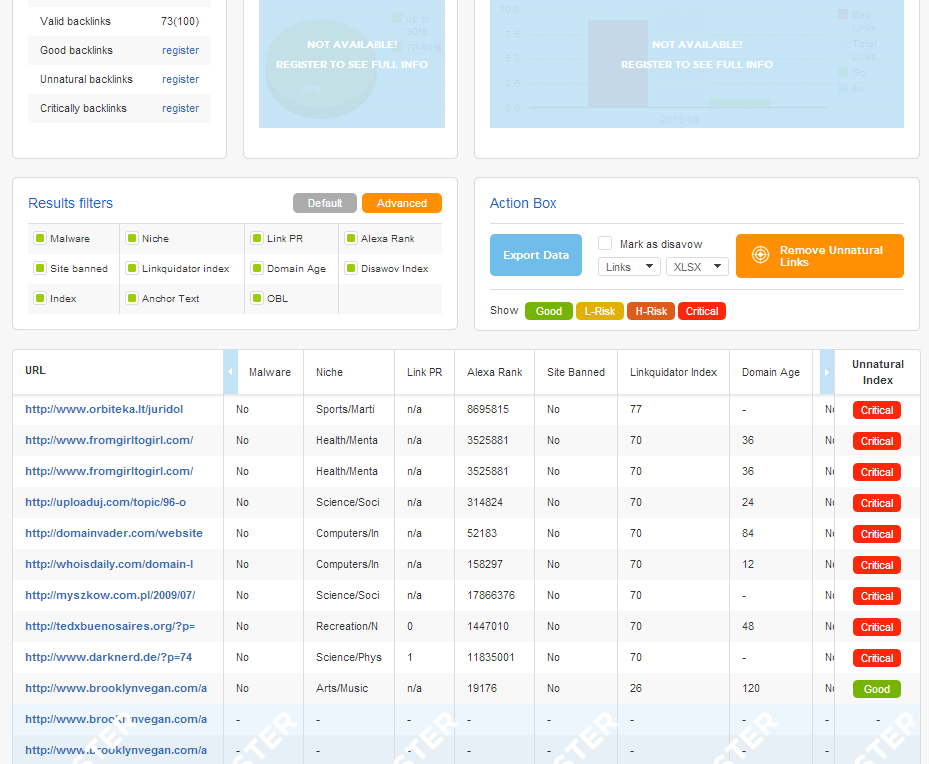The image size is (929, 764).
Task: Filter links by Critical risk
Action: point(701,311)
